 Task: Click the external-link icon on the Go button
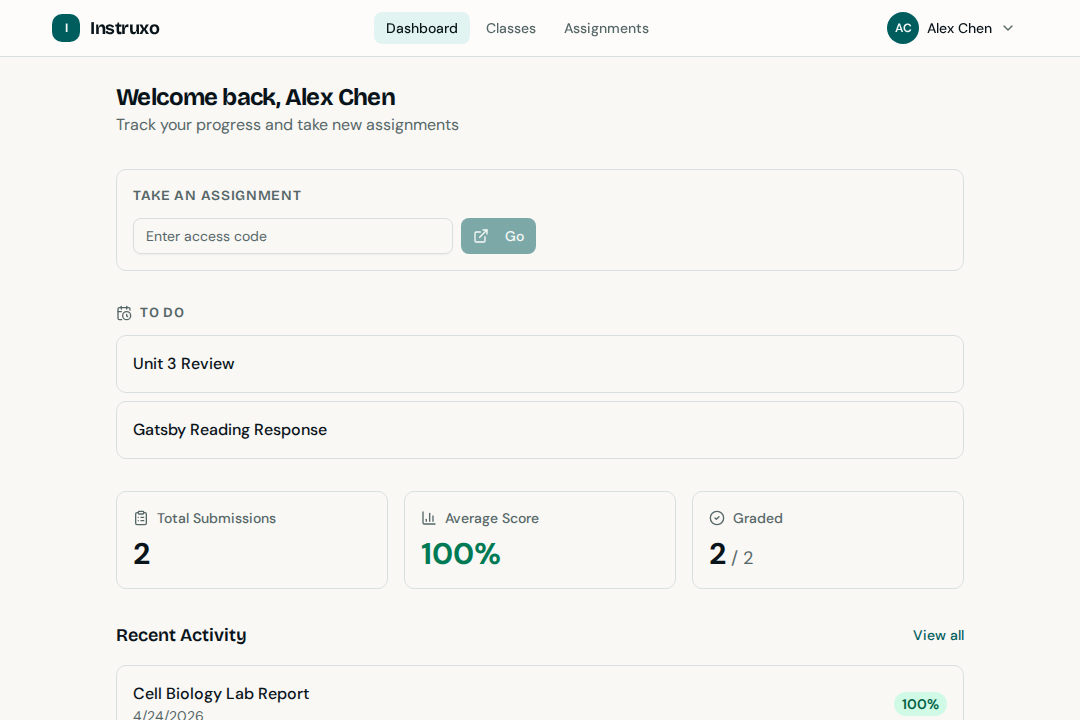(481, 236)
